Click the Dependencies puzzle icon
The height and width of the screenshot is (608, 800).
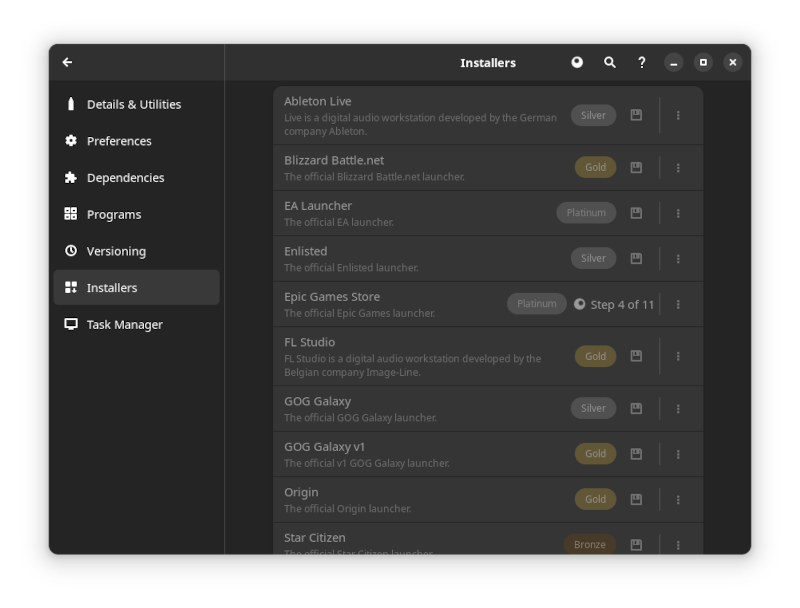[x=69, y=177]
